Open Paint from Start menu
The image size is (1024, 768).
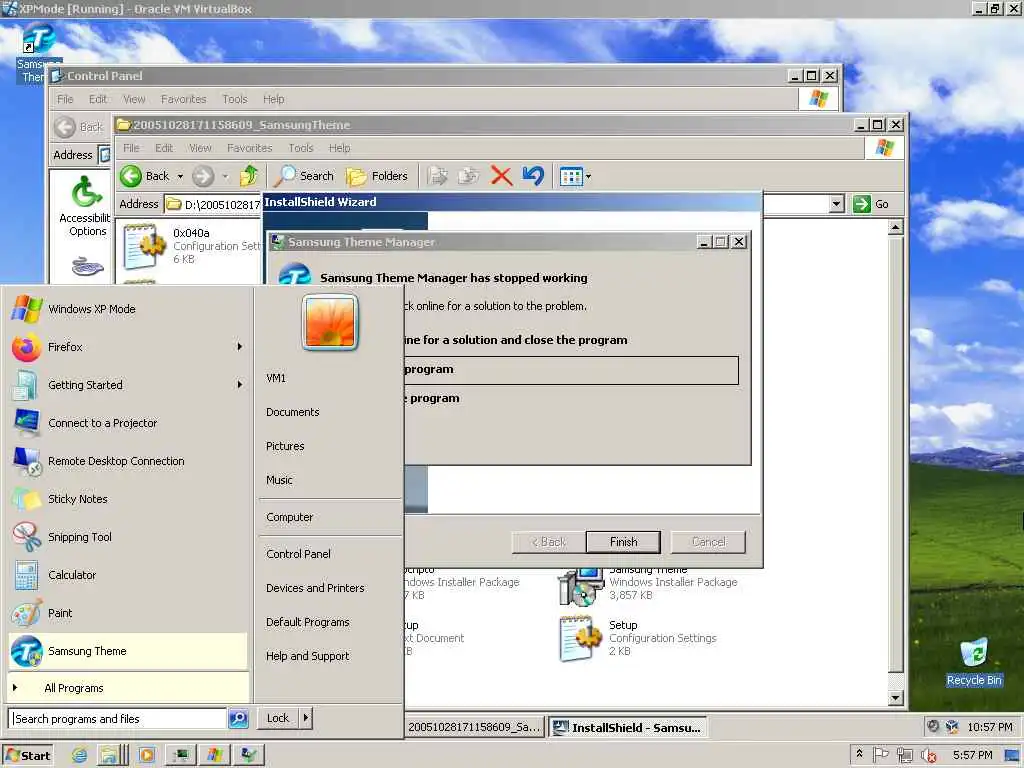tap(127, 613)
